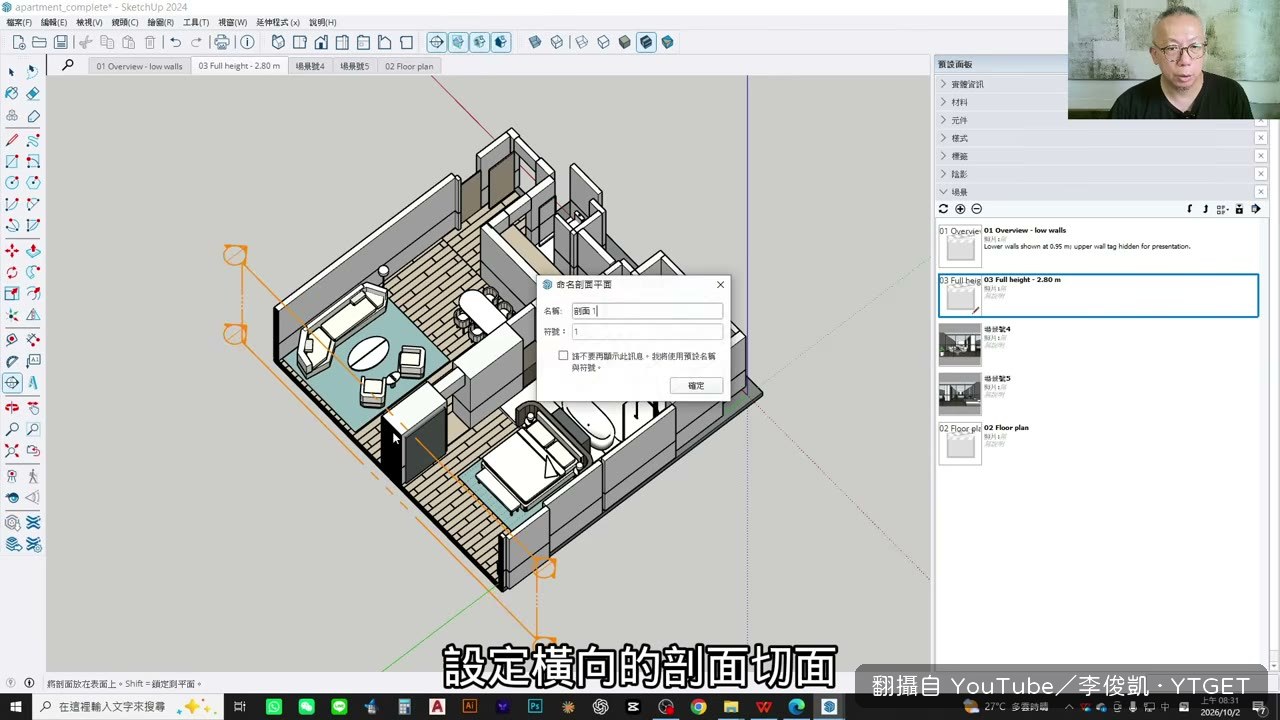This screenshot has width=1280, height=720.
Task: Select the Move tool
Action: tap(12, 250)
